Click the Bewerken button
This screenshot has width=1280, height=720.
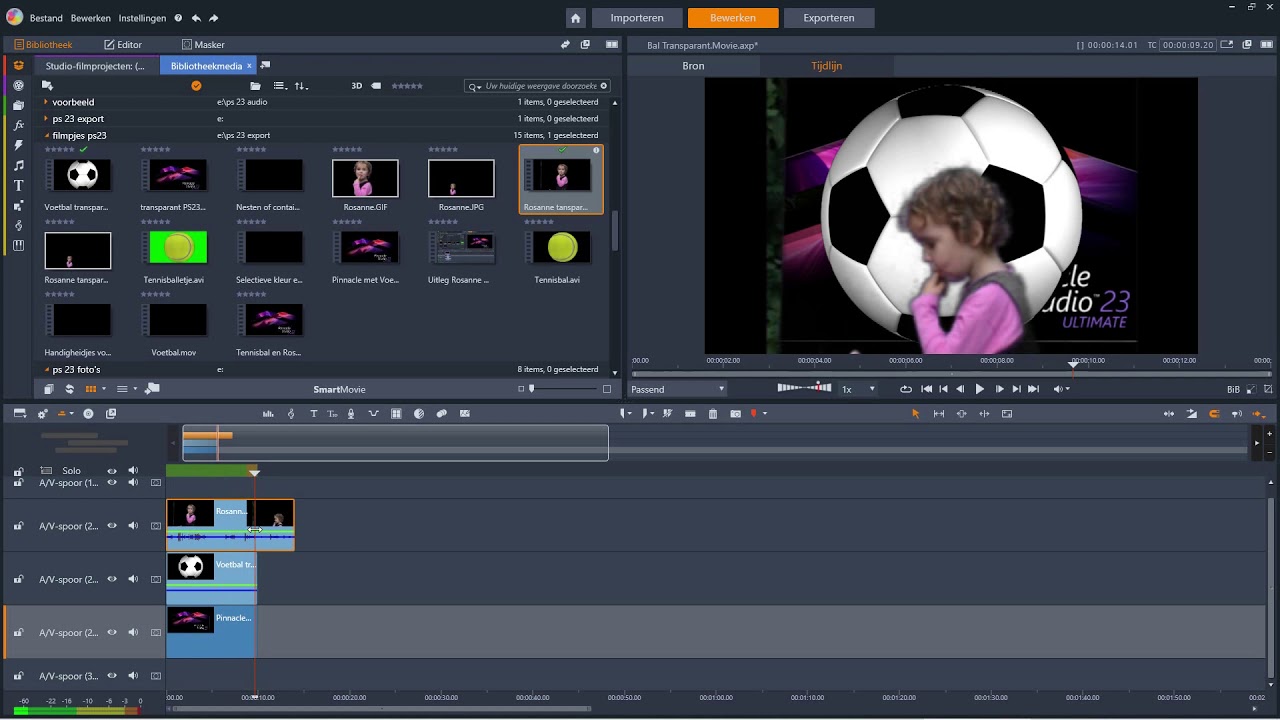coord(733,18)
